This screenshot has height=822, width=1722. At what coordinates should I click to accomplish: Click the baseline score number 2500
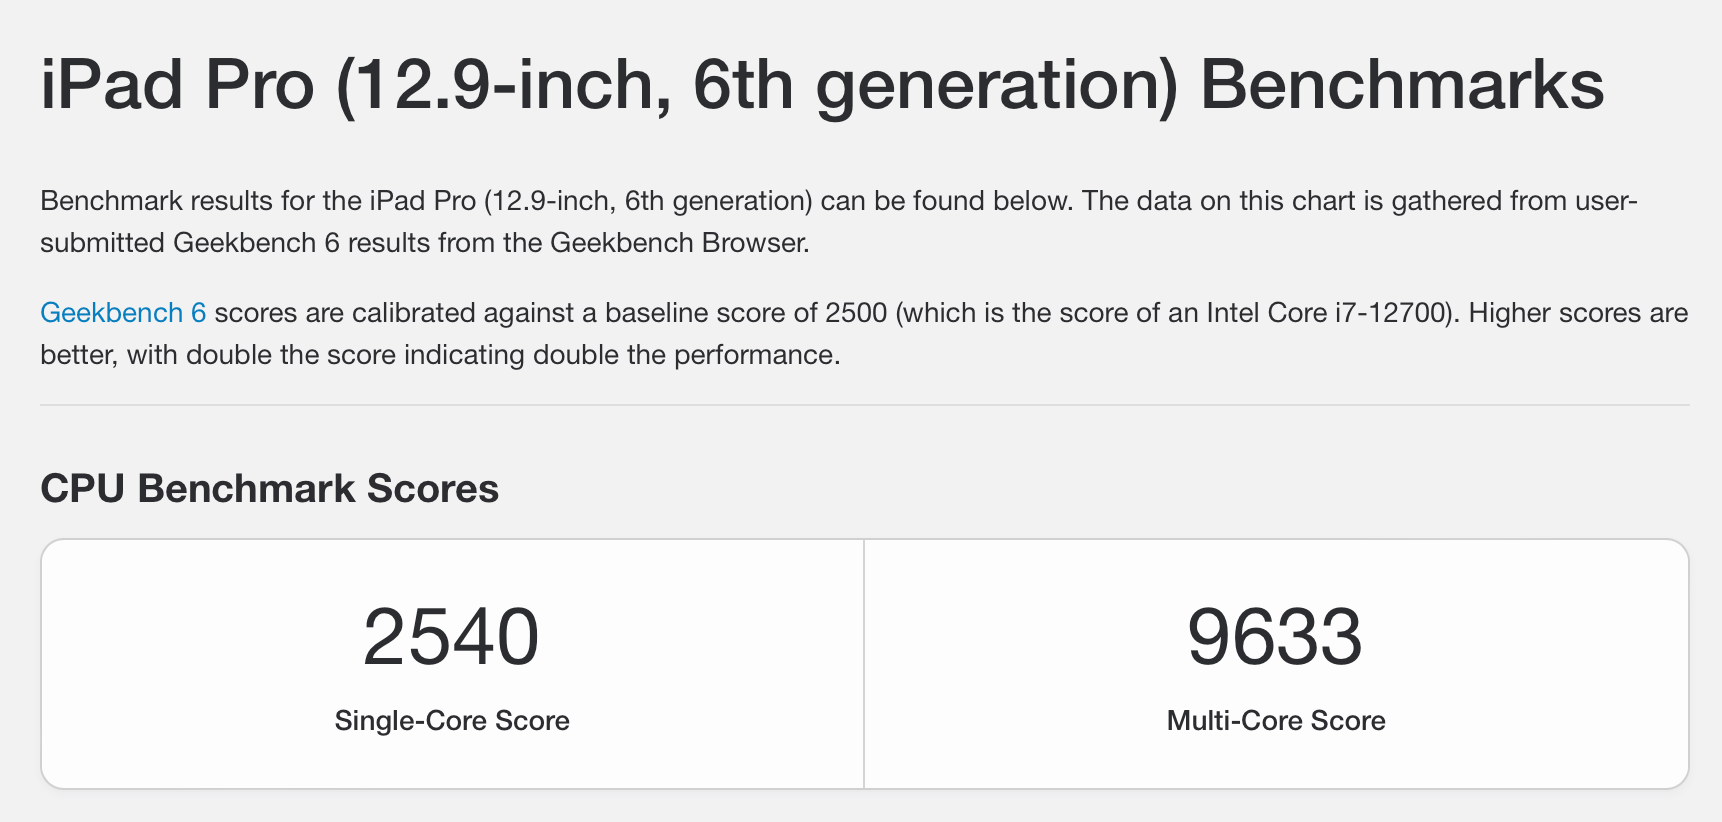point(856,313)
